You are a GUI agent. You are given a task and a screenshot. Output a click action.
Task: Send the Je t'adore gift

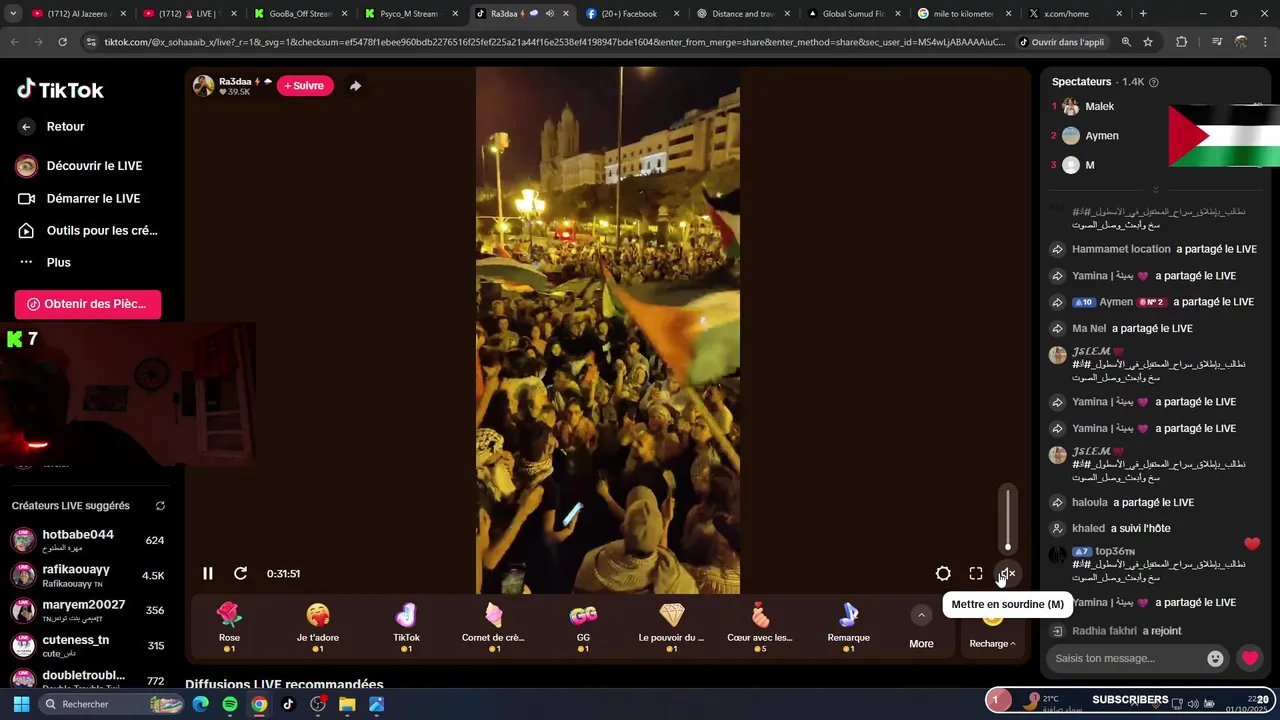coord(318,627)
